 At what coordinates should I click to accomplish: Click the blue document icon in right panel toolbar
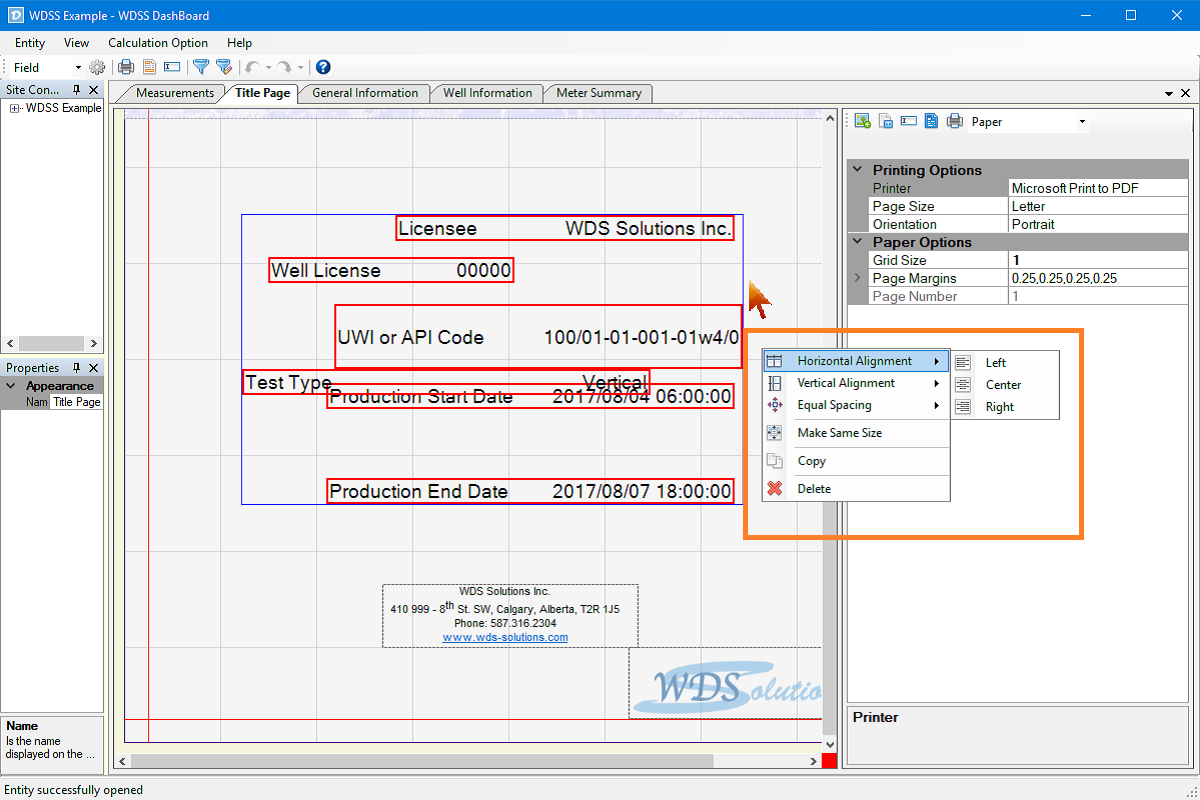(931, 121)
